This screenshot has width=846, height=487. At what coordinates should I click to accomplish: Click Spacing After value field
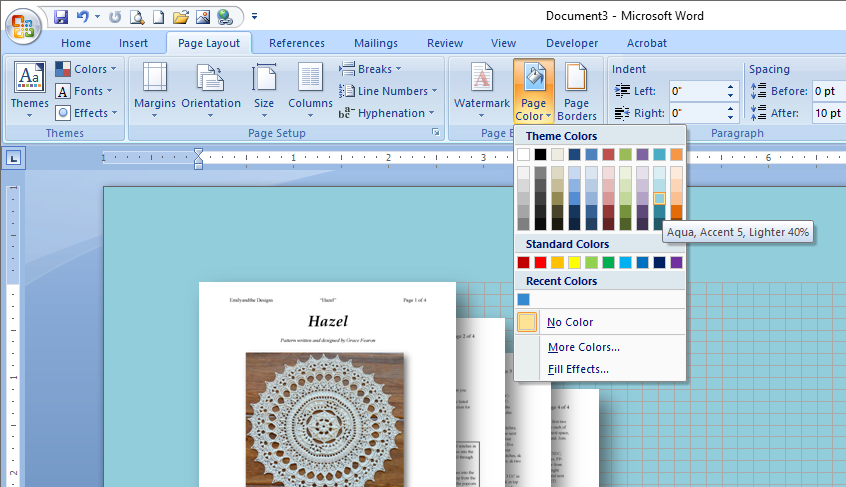[x=829, y=113]
